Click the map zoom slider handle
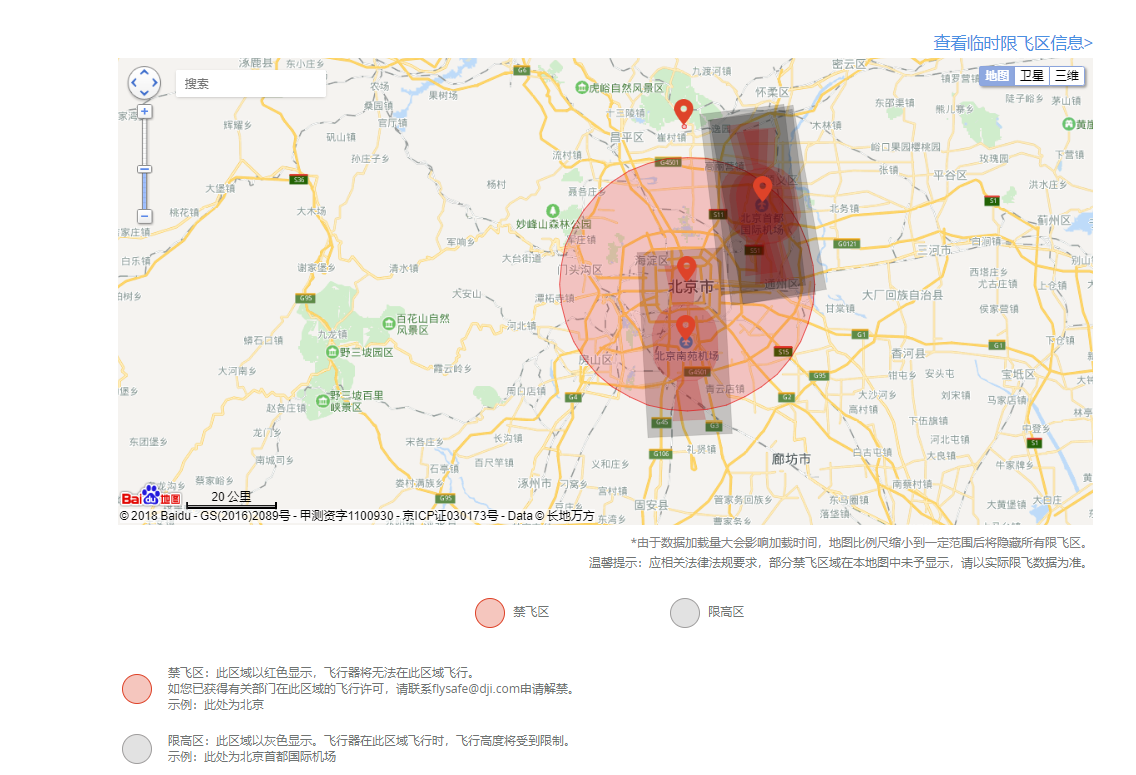Viewport: 1136px width, 775px height. tap(145, 170)
